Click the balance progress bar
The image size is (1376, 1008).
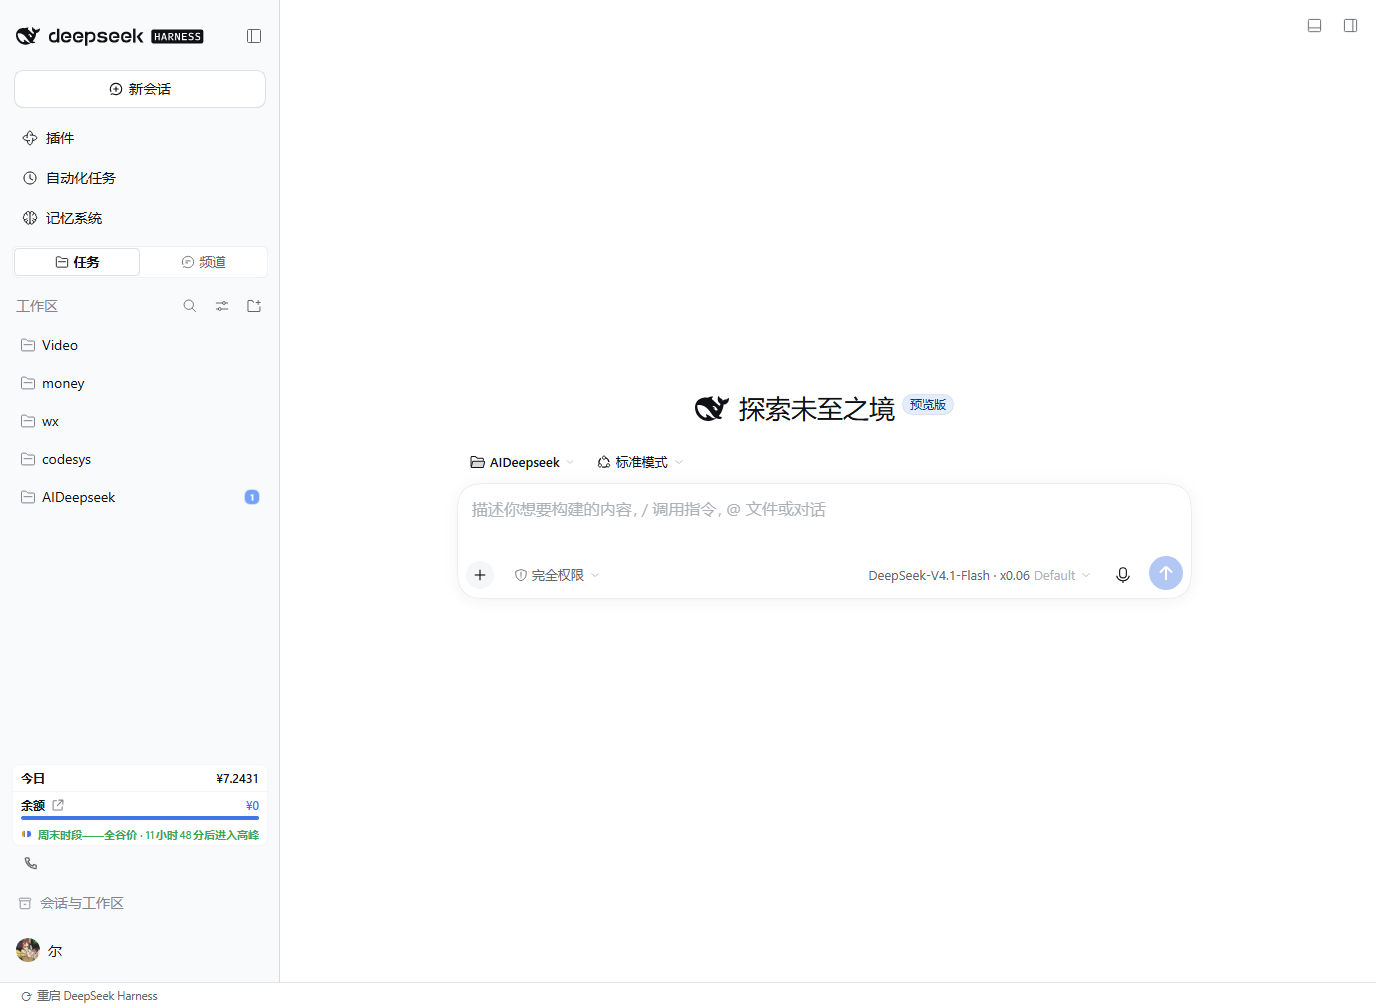(140, 818)
